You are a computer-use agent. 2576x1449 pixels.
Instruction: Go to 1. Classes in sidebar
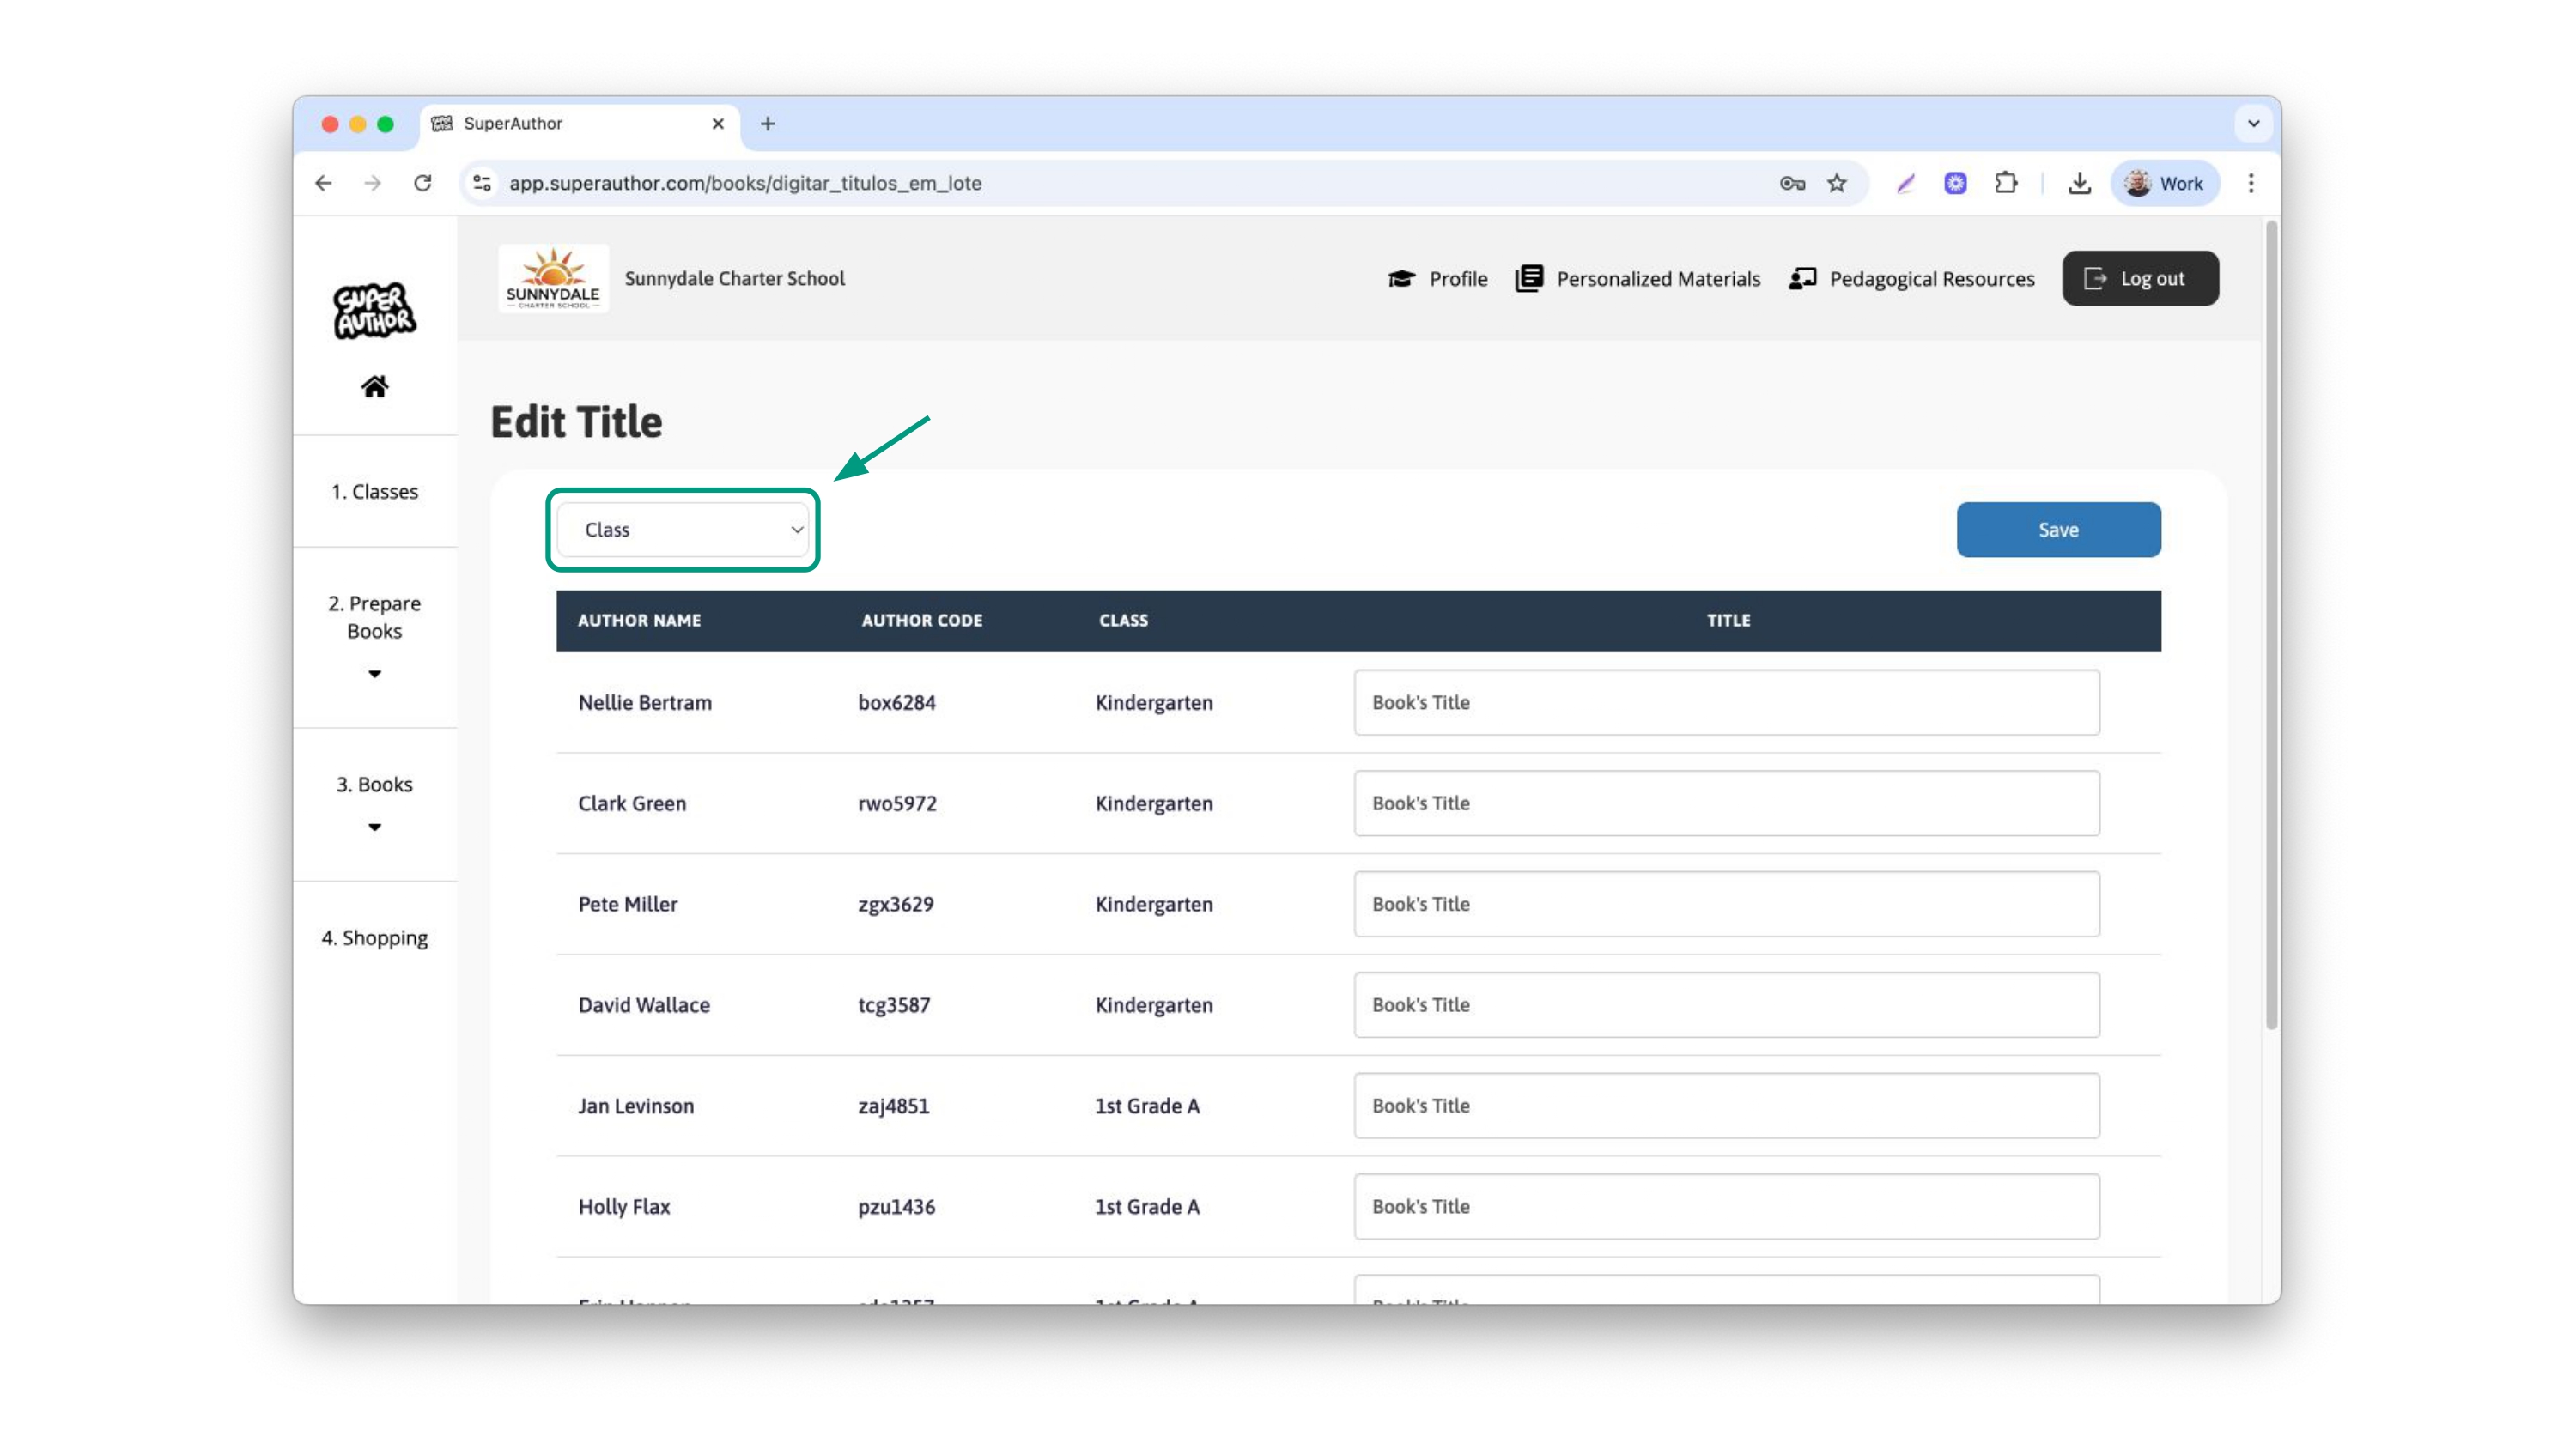click(x=374, y=492)
